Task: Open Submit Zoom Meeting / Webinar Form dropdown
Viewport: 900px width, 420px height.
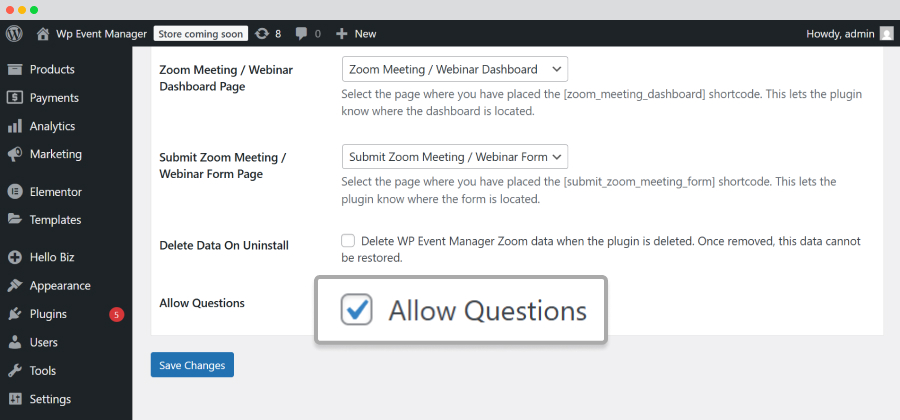Action: tap(455, 157)
